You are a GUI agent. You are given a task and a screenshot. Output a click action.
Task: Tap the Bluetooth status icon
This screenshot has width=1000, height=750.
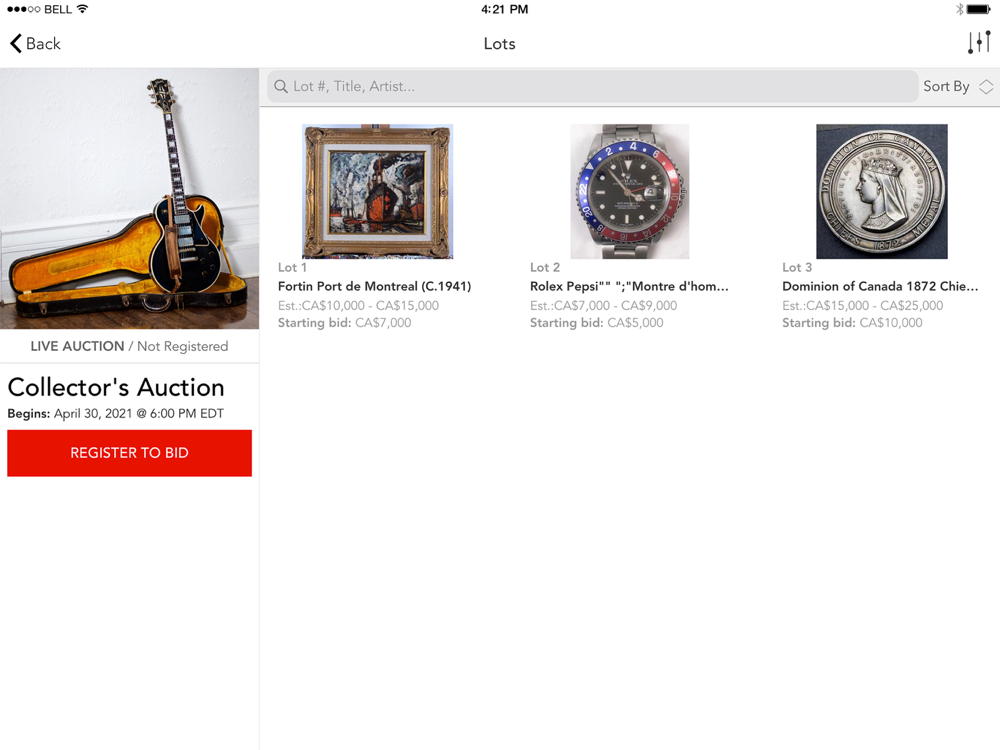coord(958,10)
